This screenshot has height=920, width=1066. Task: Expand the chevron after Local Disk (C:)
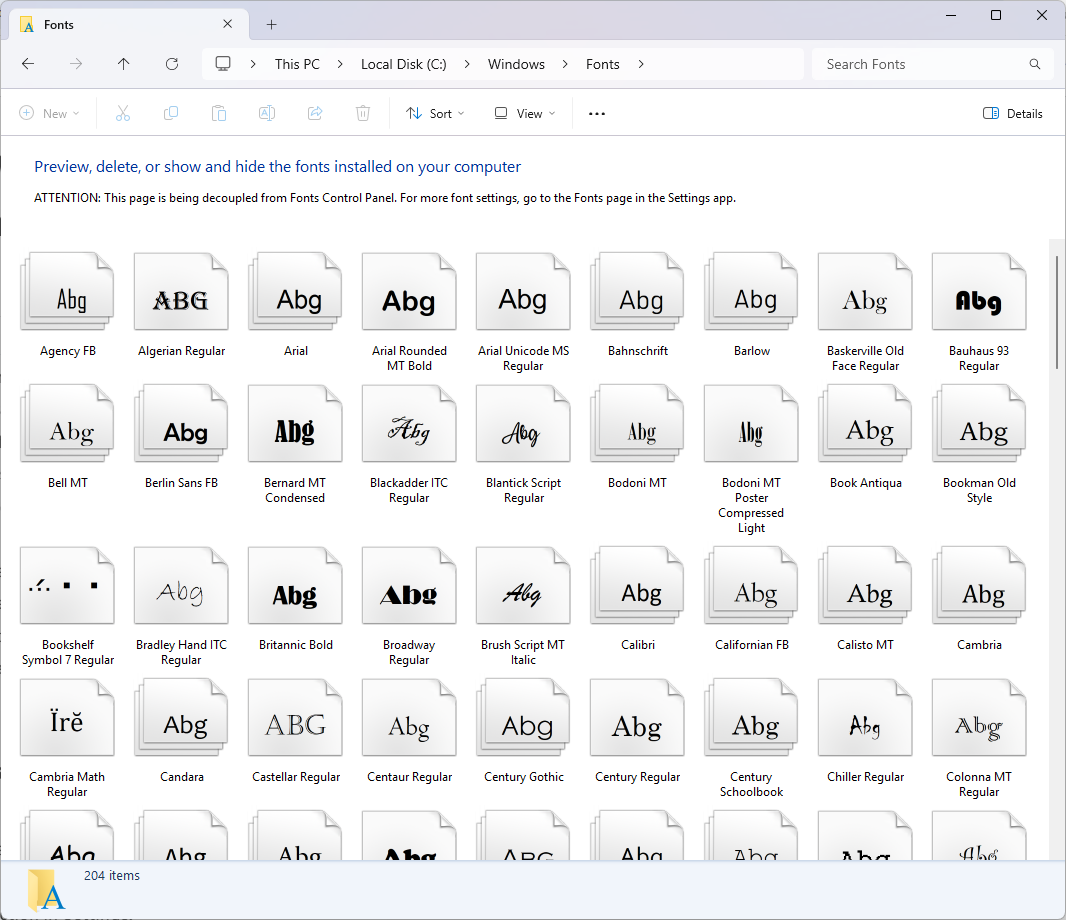467,64
